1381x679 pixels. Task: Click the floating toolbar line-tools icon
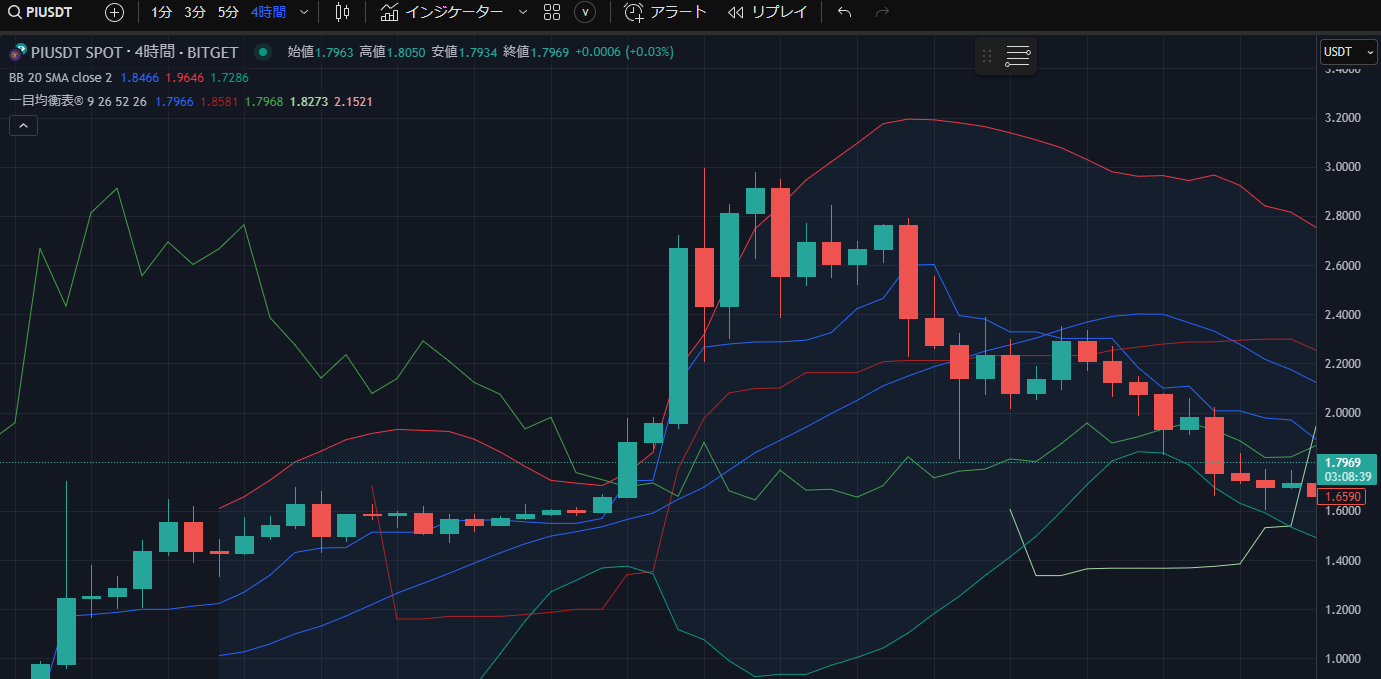point(1018,56)
